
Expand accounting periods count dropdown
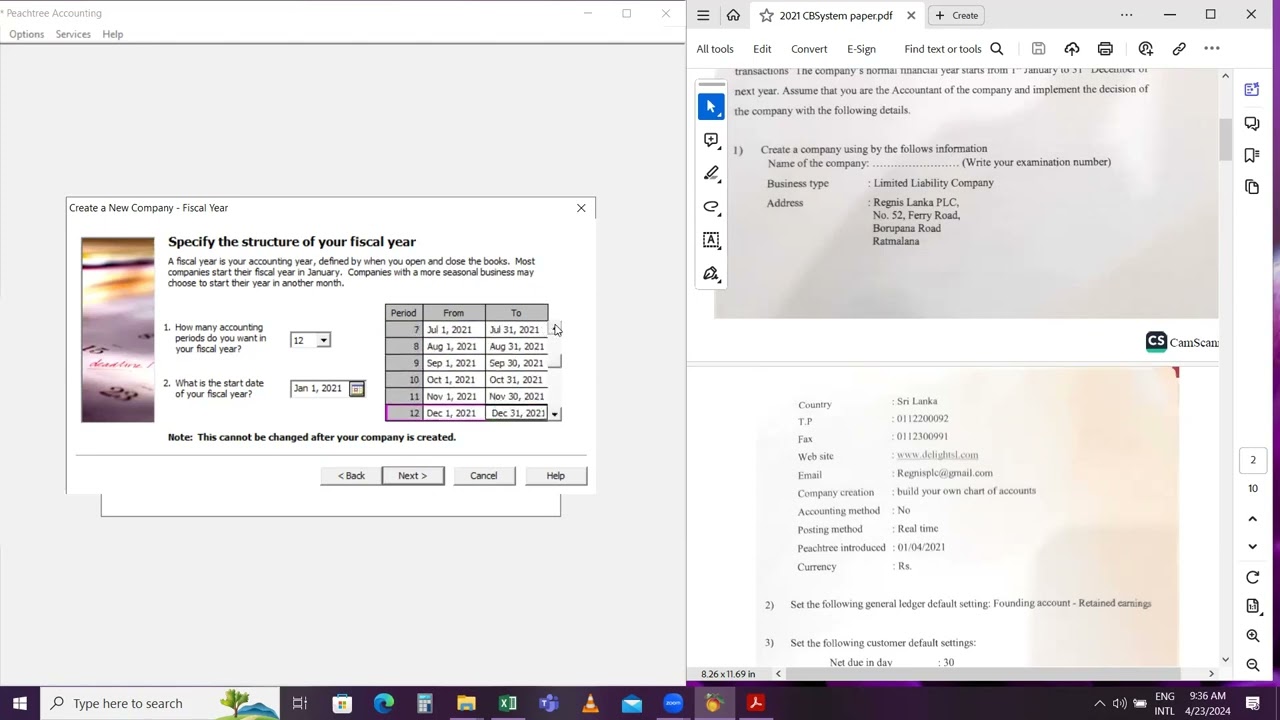(323, 341)
